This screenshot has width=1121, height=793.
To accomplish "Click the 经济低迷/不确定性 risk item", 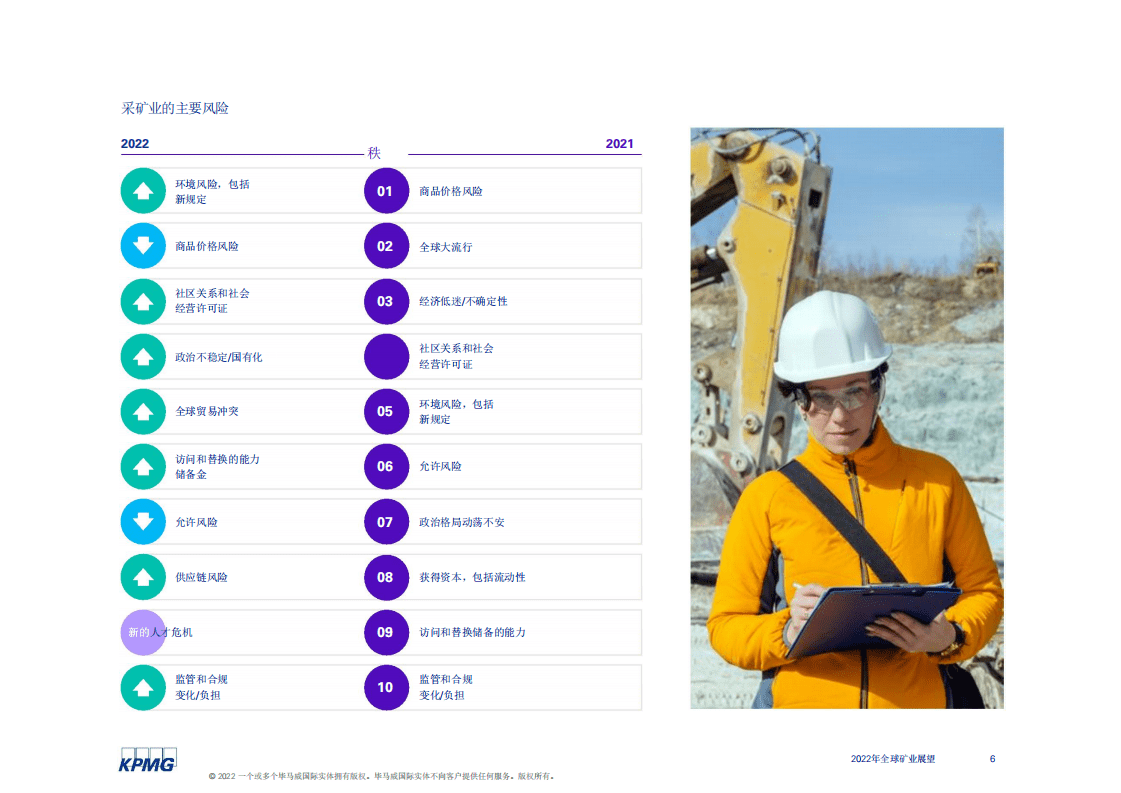I will (463, 301).
